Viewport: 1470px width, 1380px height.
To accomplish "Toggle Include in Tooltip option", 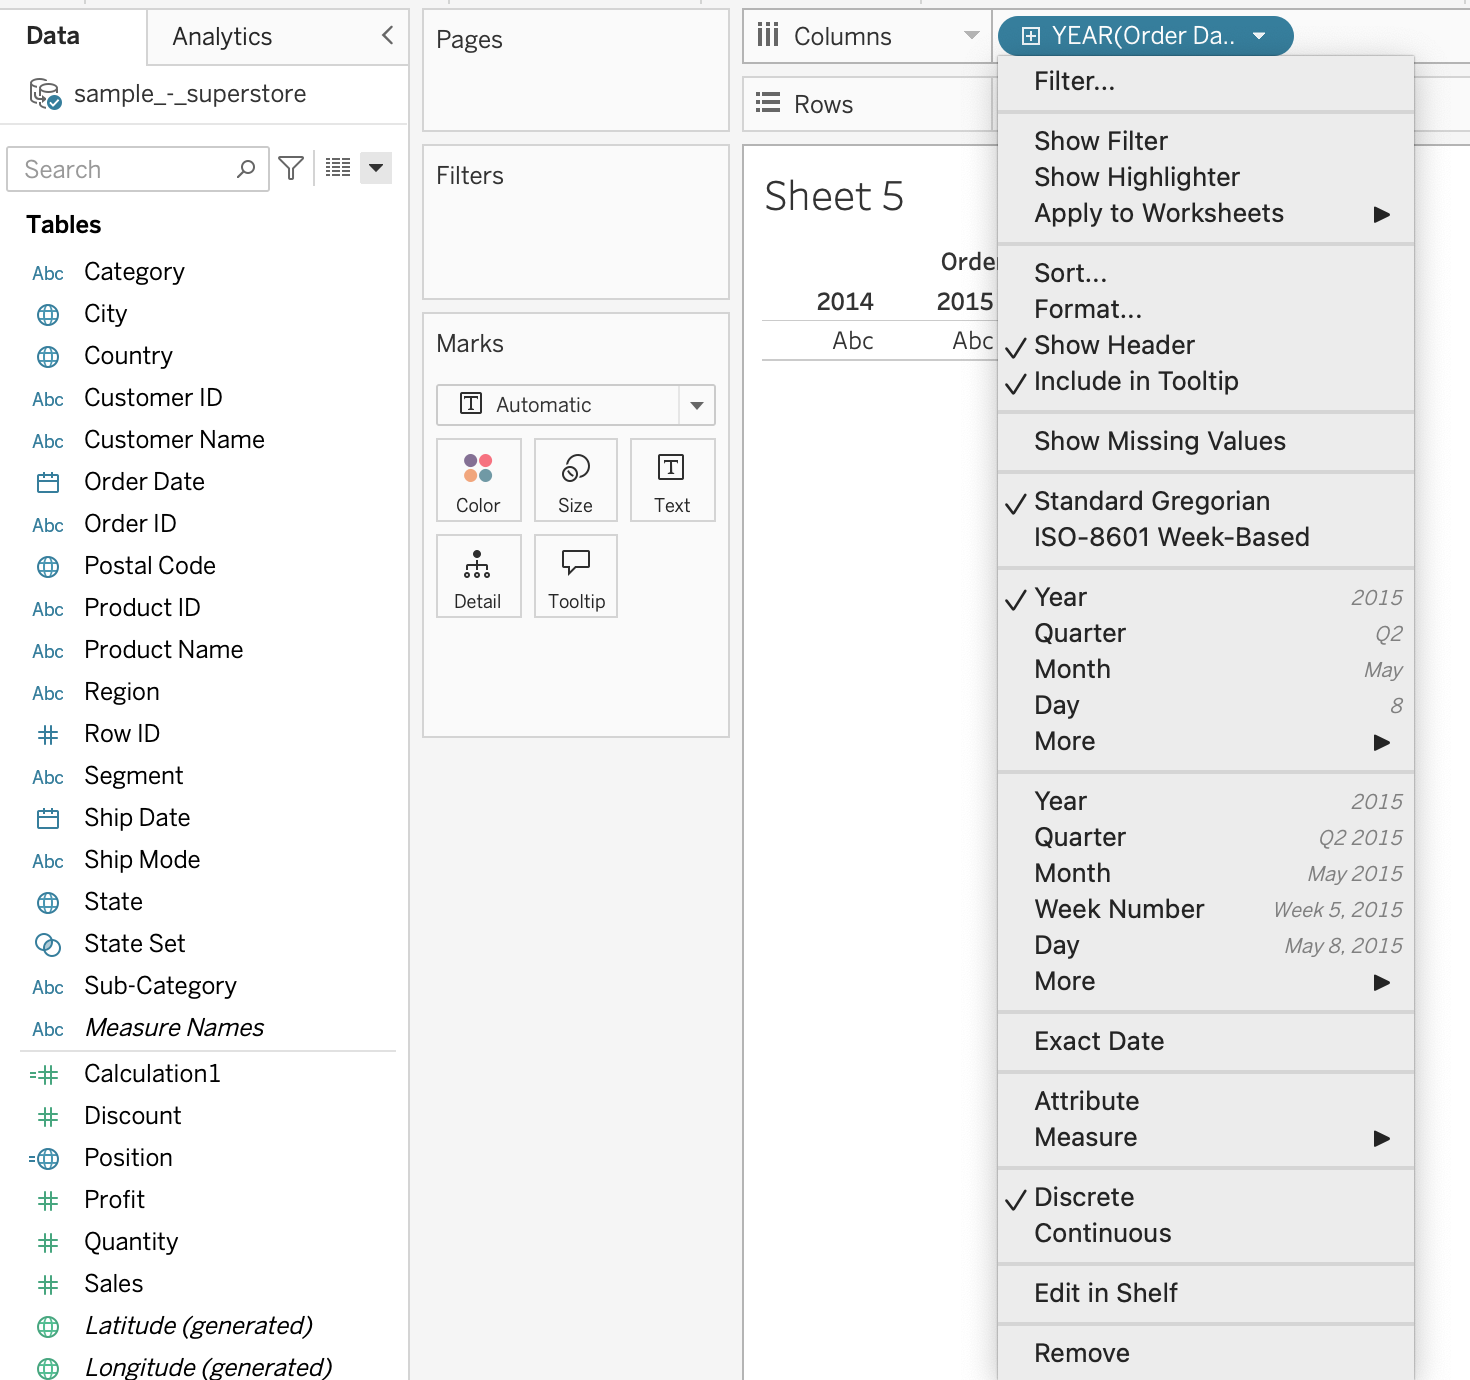I will 1135,381.
